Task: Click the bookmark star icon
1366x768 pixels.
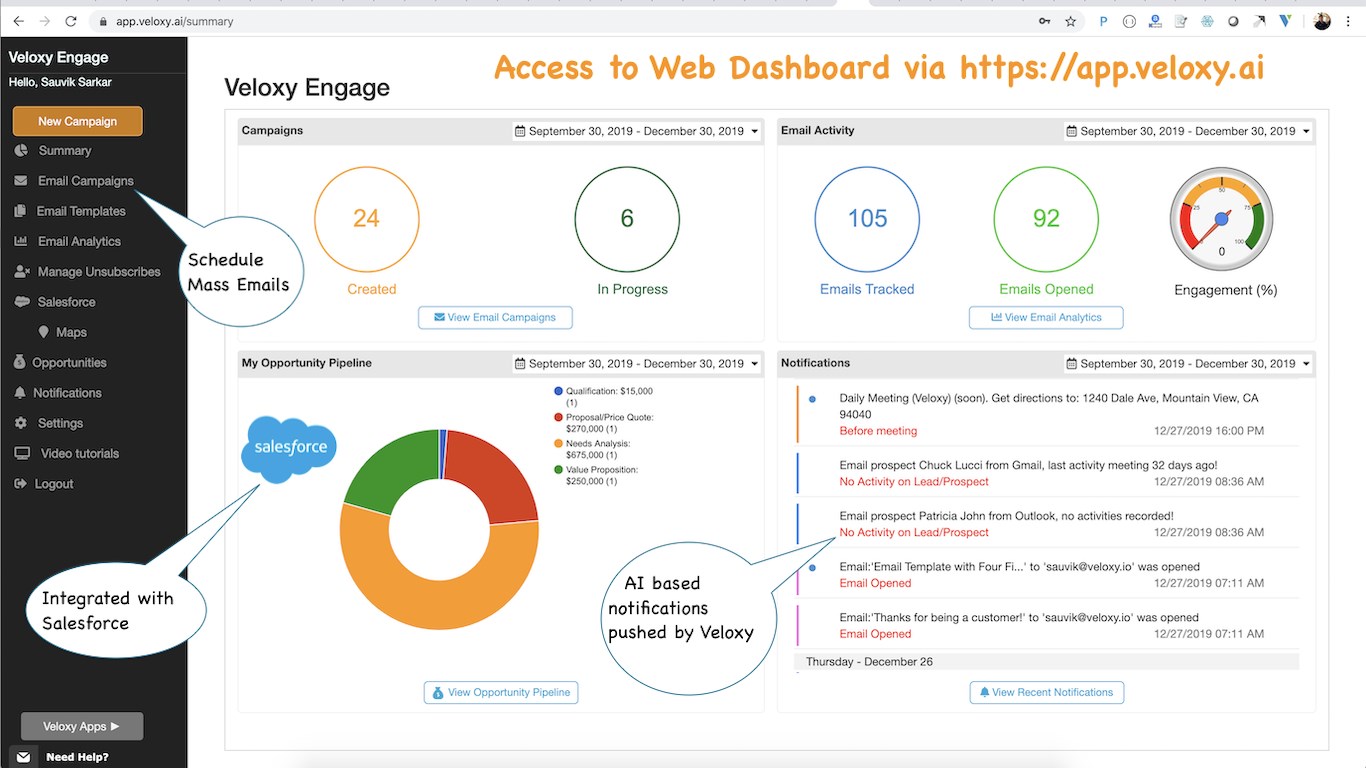Action: click(1071, 21)
